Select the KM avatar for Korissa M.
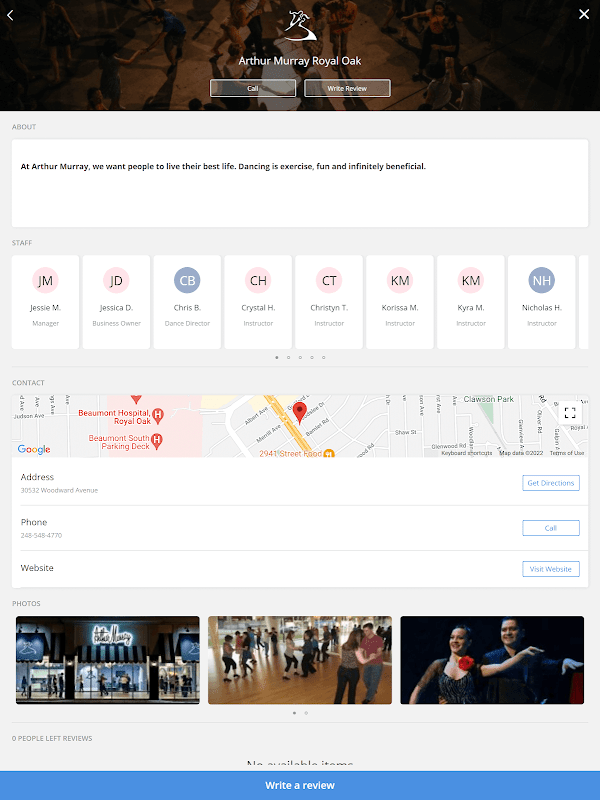This screenshot has height=800, width=600. (400, 280)
